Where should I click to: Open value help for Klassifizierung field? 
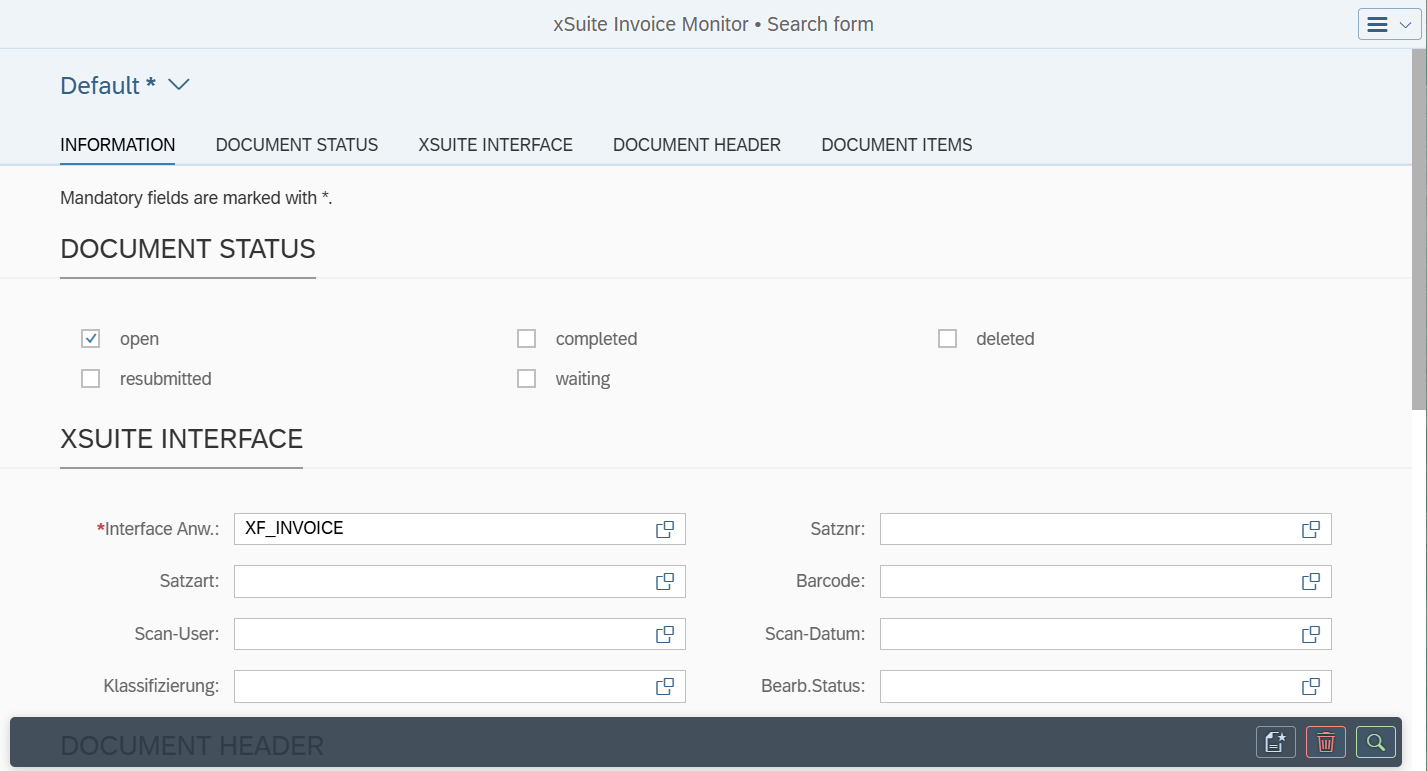pyautogui.click(x=664, y=686)
